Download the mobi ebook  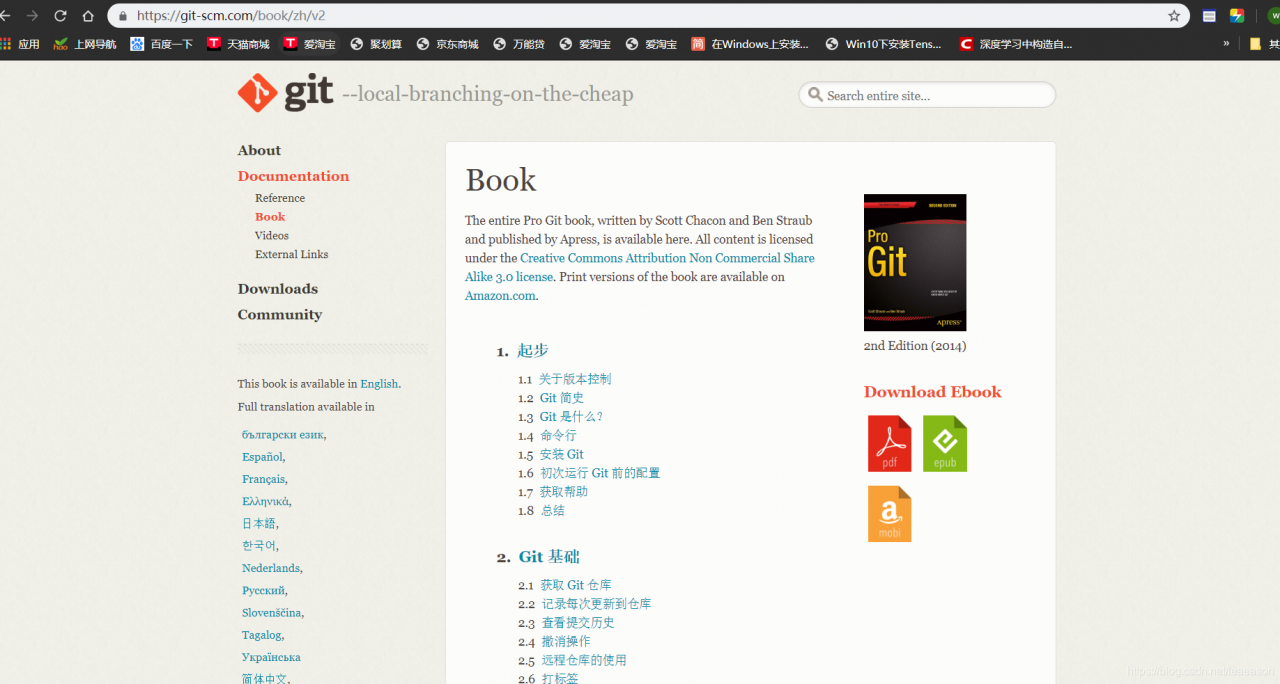point(889,513)
